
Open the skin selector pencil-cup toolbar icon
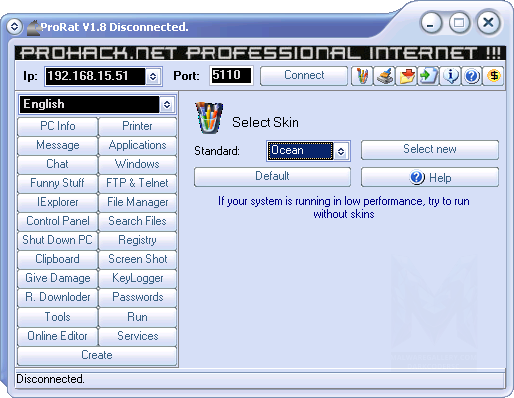coord(362,76)
